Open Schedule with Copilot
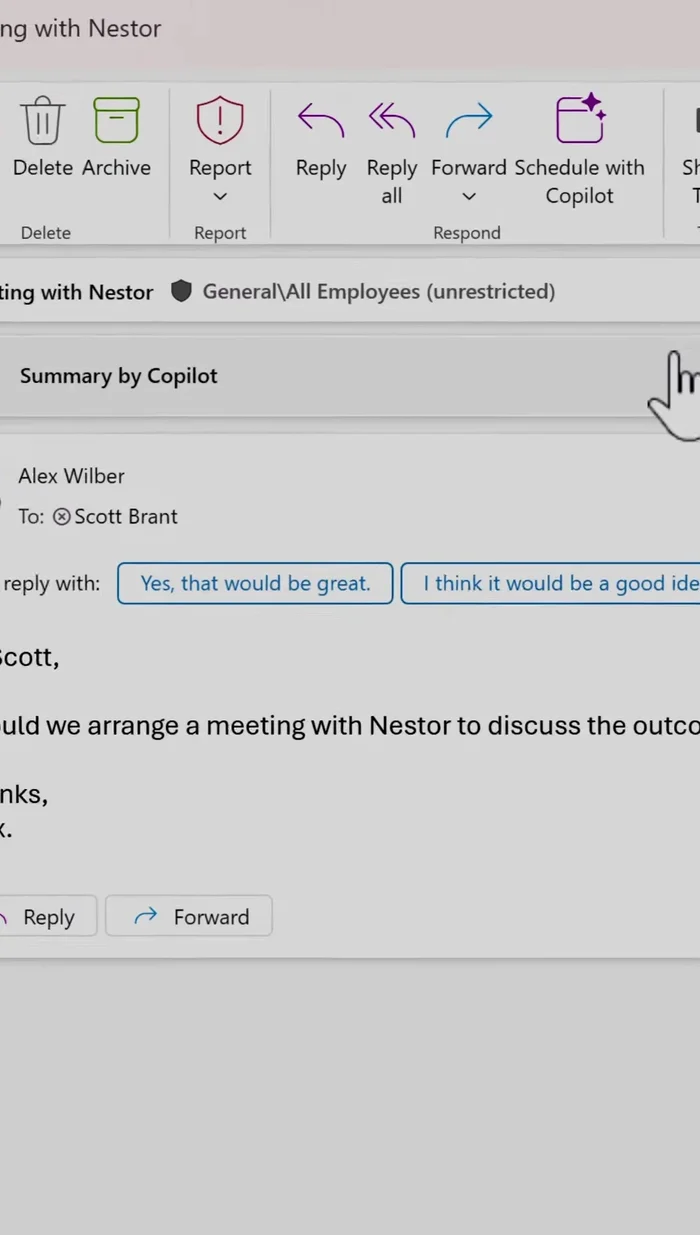The width and height of the screenshot is (700, 1235). click(x=580, y=121)
